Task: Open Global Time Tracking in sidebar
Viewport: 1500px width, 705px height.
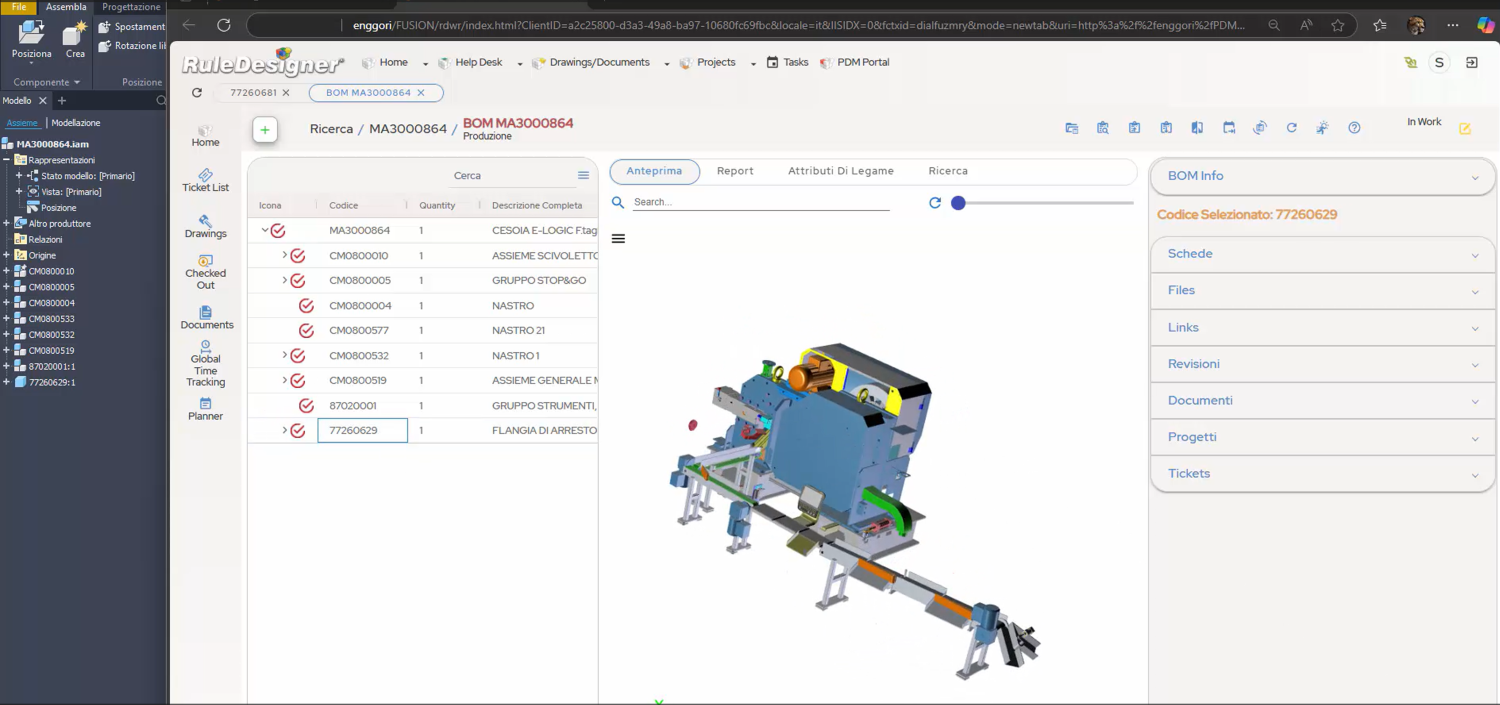Action: pos(205,364)
